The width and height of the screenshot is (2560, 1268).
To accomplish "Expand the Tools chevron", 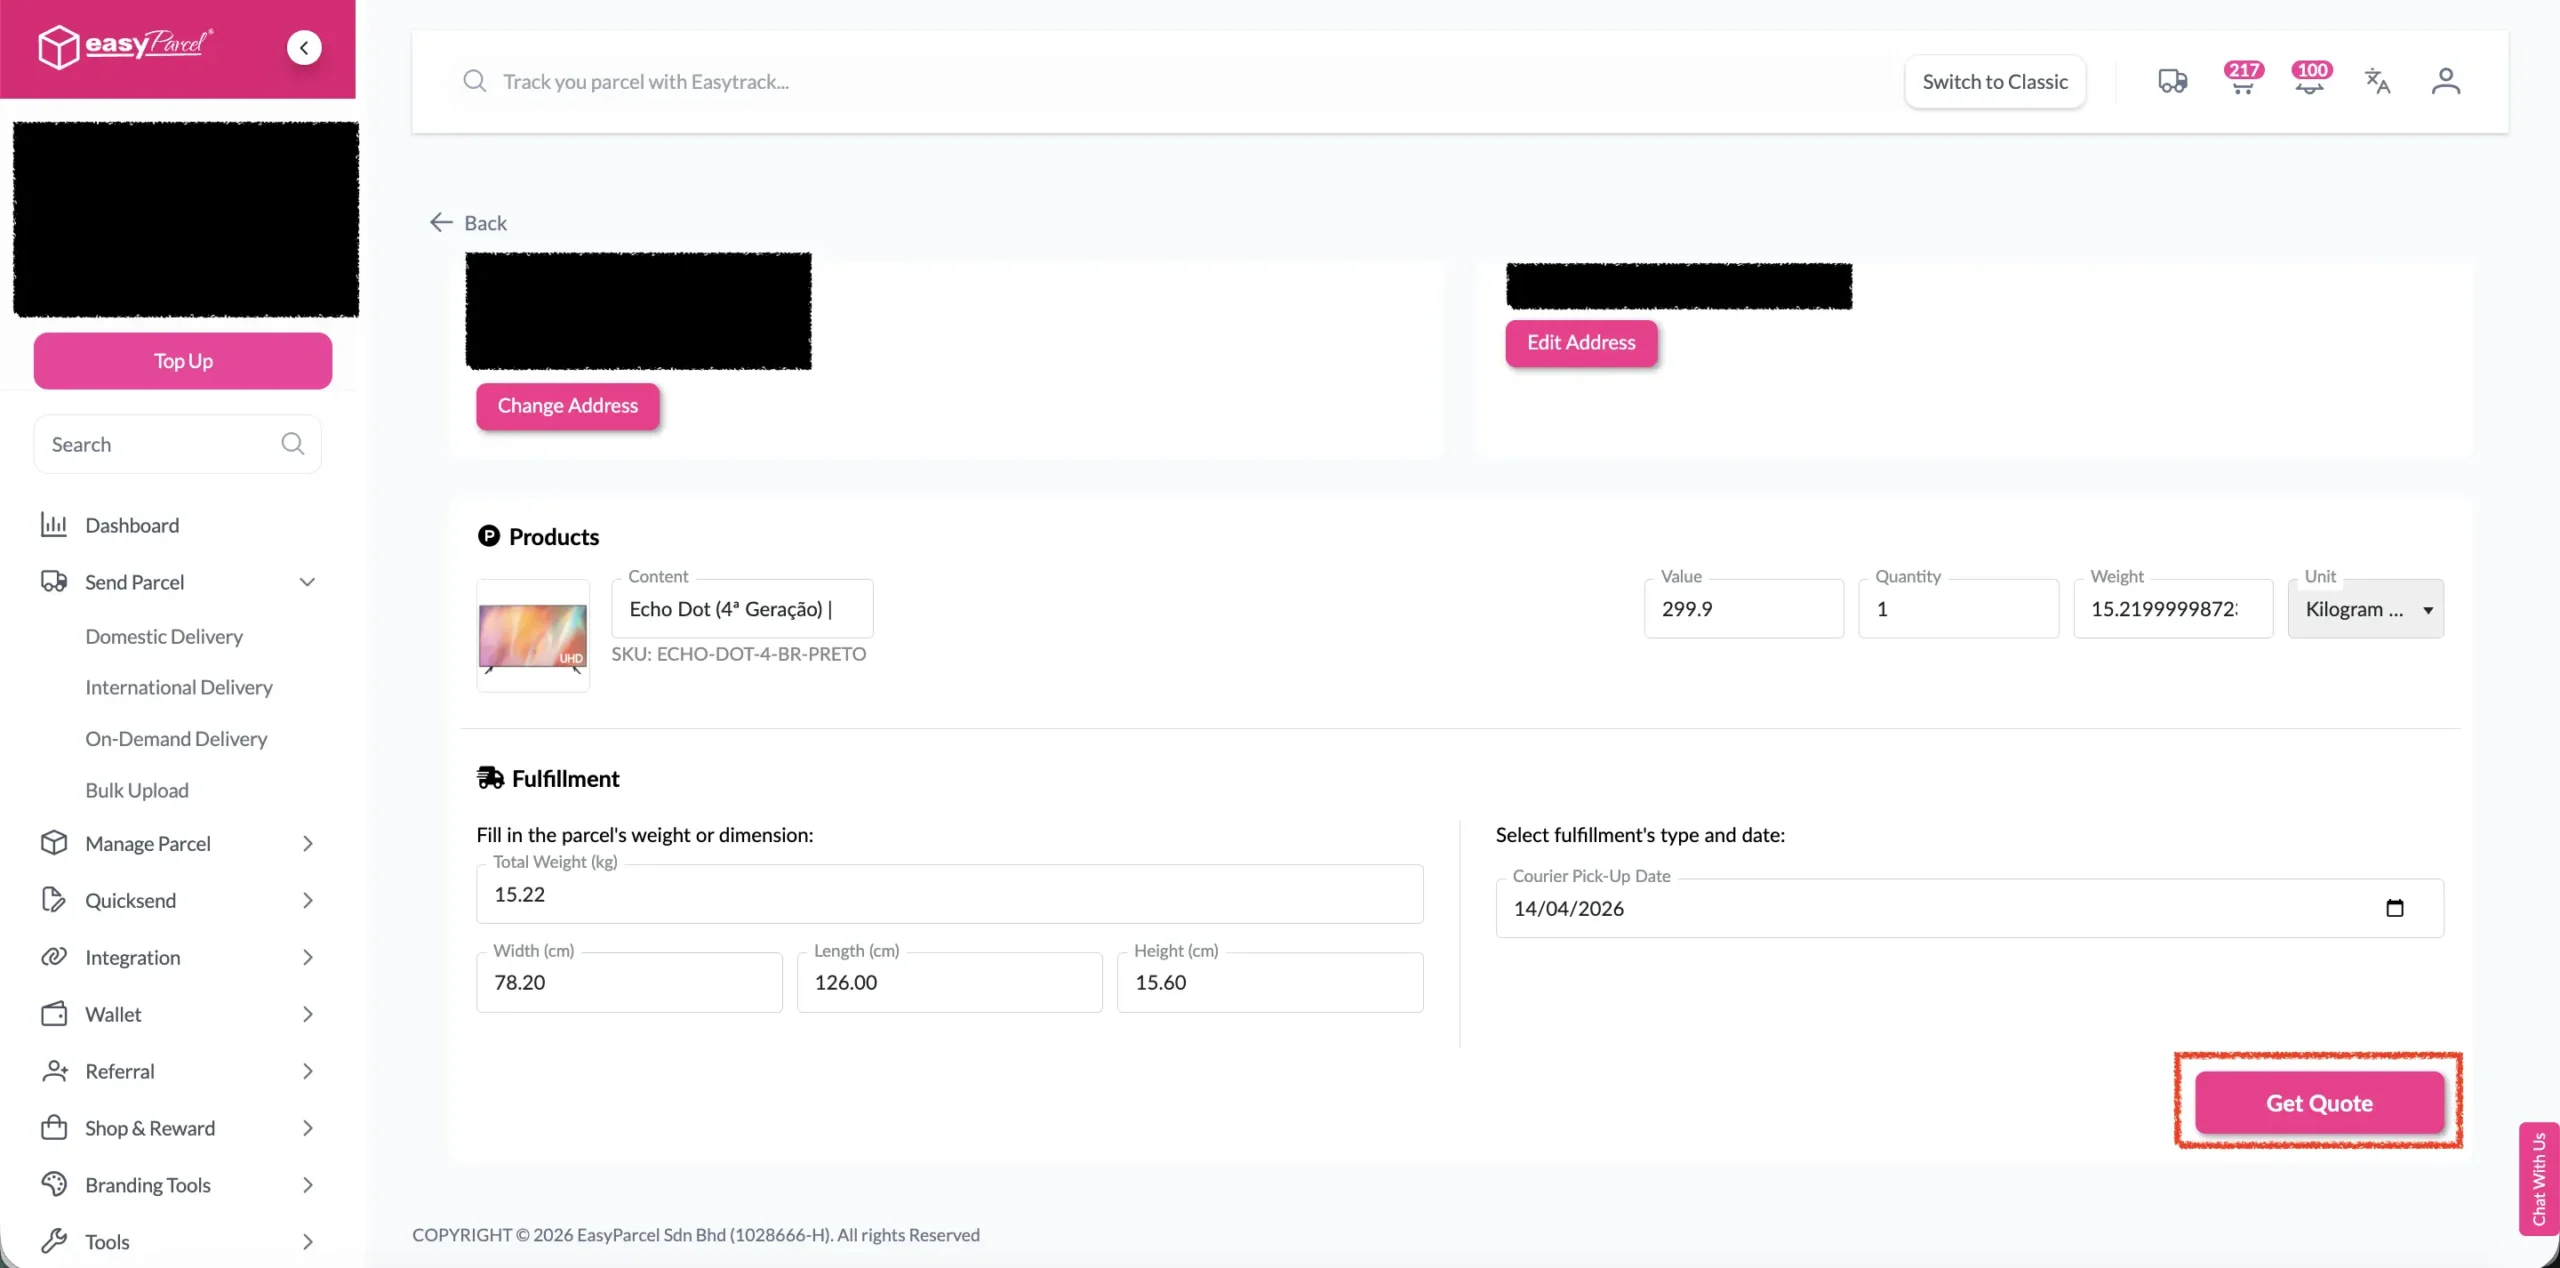I will tap(308, 1242).
